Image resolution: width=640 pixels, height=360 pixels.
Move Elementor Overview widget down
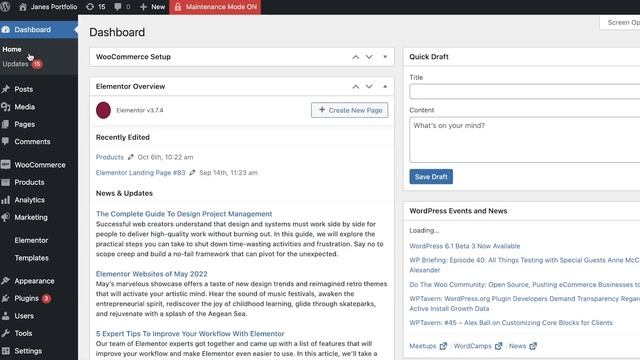369,87
